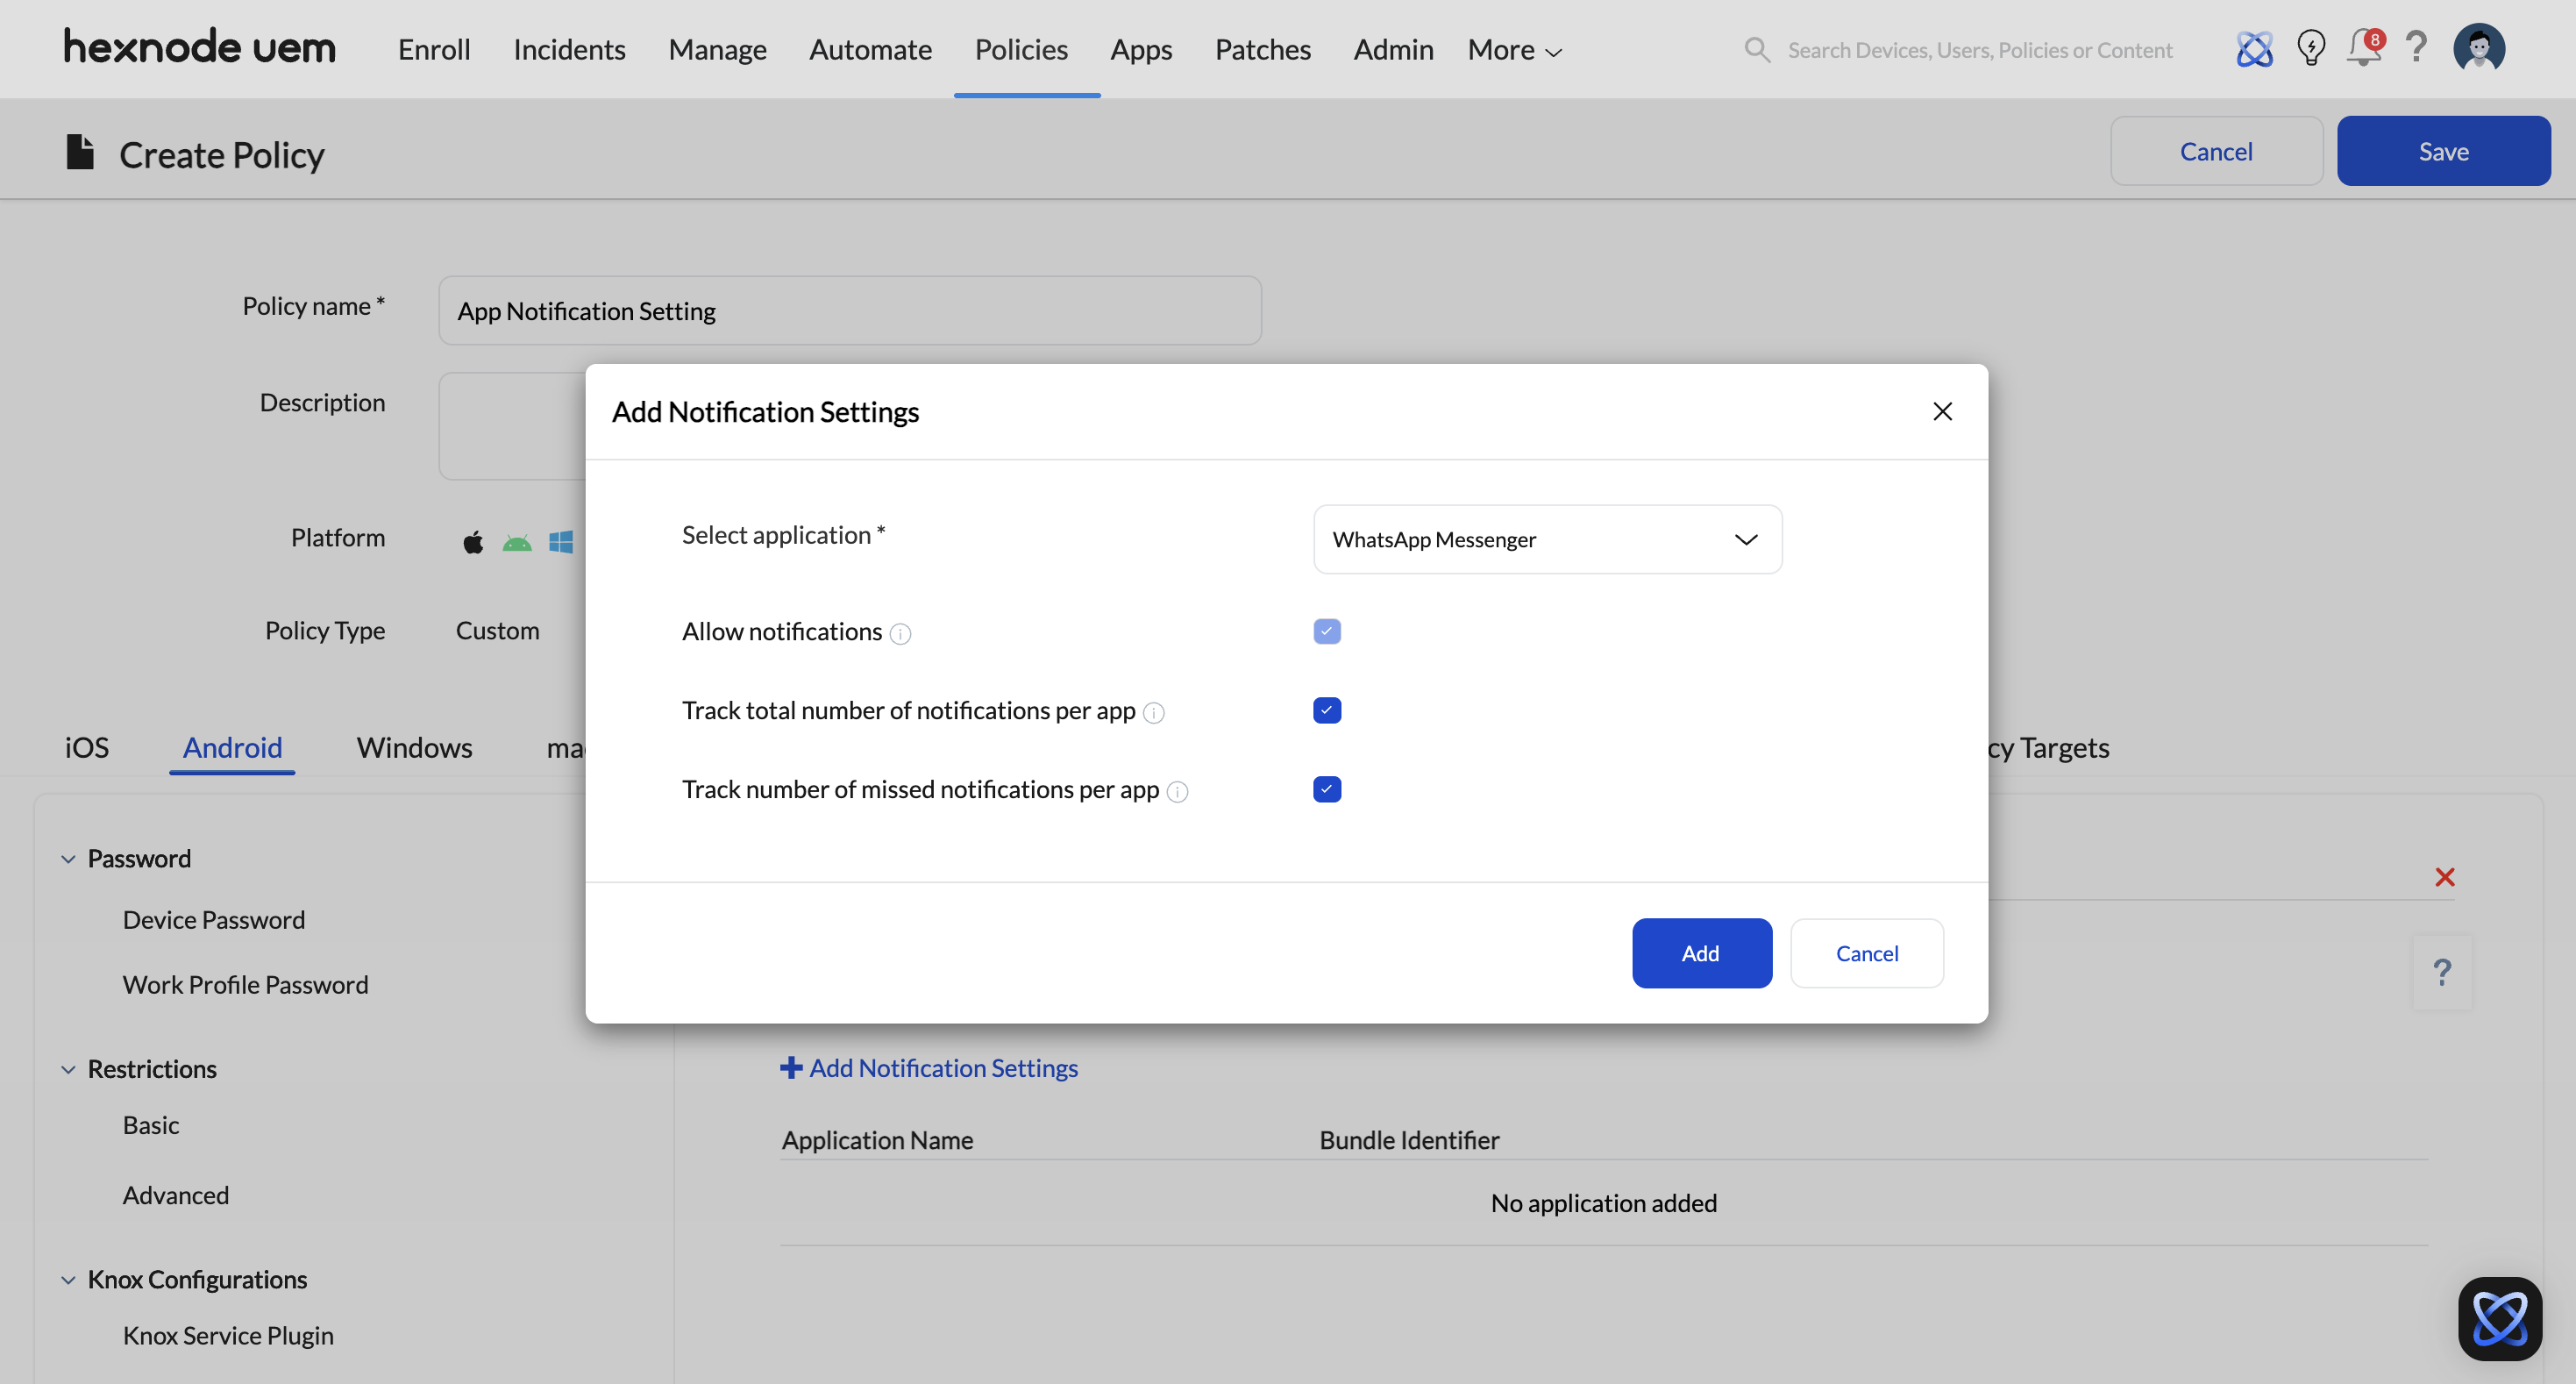Toggle the Allow notifications checkbox
Viewport: 2576px width, 1384px height.
pyautogui.click(x=1326, y=631)
